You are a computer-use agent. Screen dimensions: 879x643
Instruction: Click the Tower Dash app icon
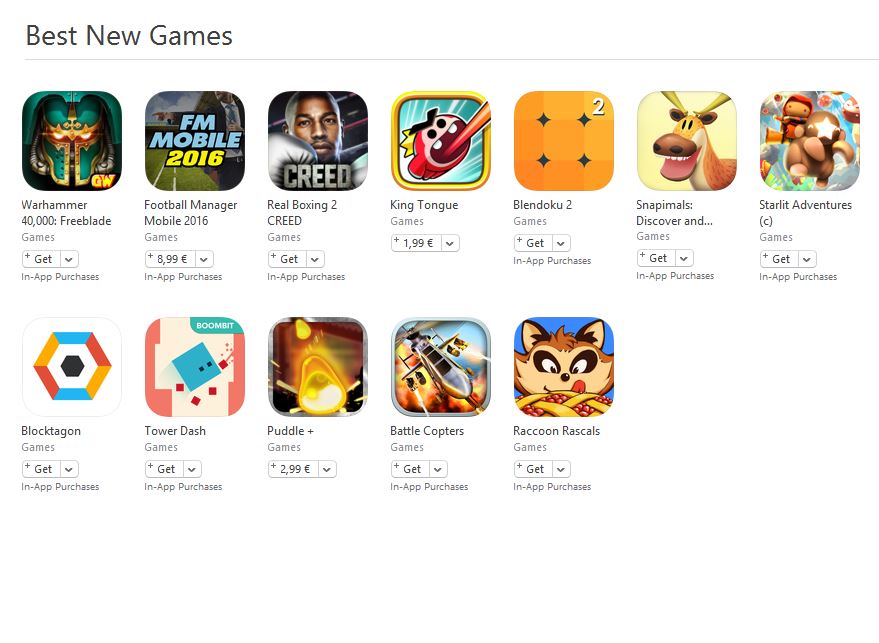pyautogui.click(x=195, y=367)
